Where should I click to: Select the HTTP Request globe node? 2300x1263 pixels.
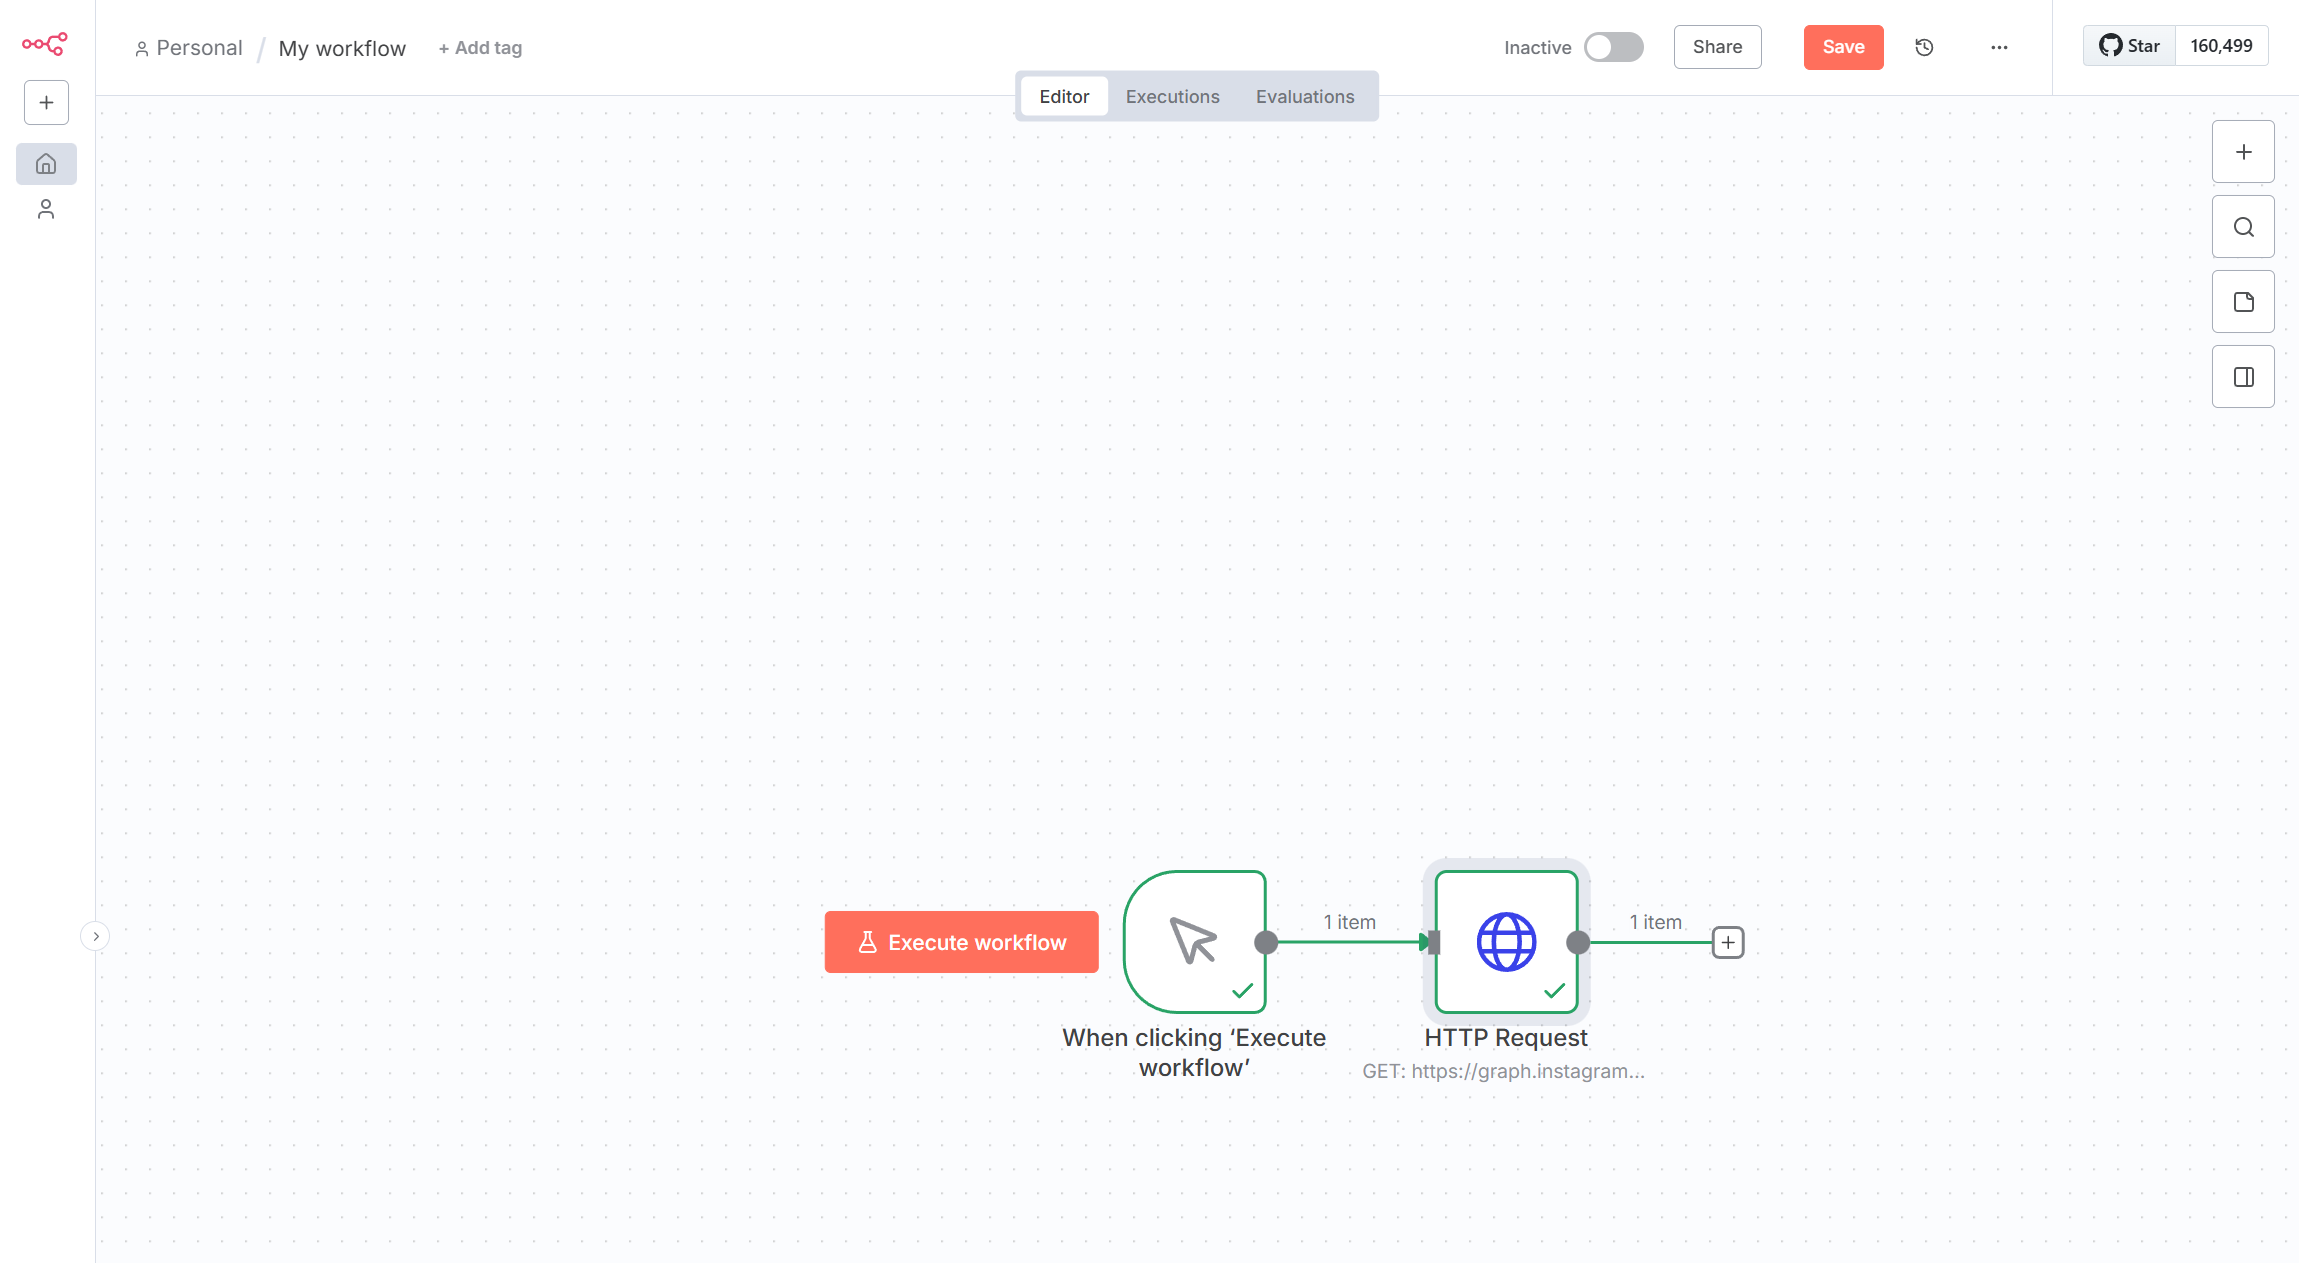point(1506,942)
